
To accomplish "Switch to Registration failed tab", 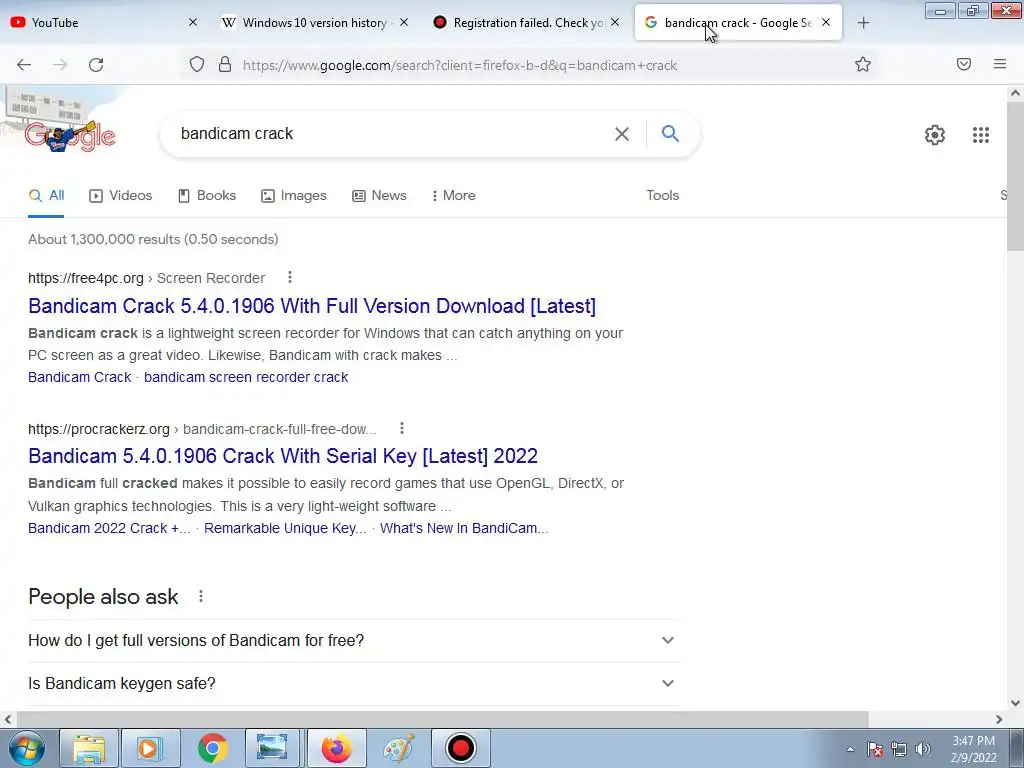I will [x=526, y=22].
